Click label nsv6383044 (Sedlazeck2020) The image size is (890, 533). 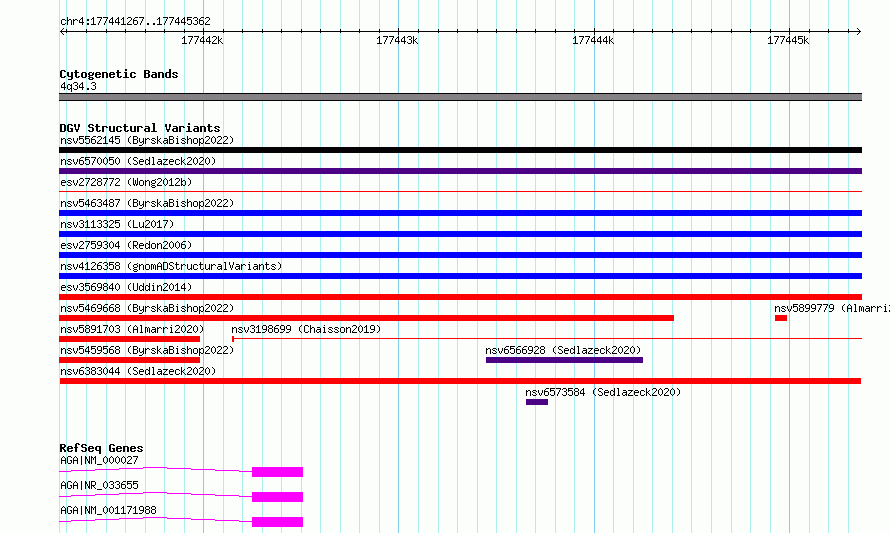pos(138,371)
